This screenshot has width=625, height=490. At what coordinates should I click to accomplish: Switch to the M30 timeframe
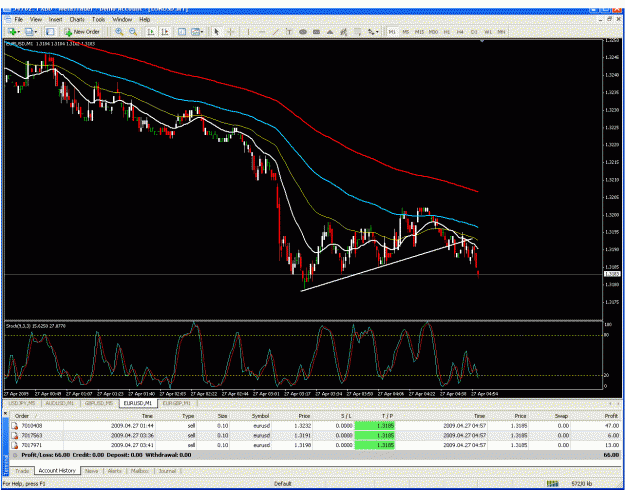point(433,31)
